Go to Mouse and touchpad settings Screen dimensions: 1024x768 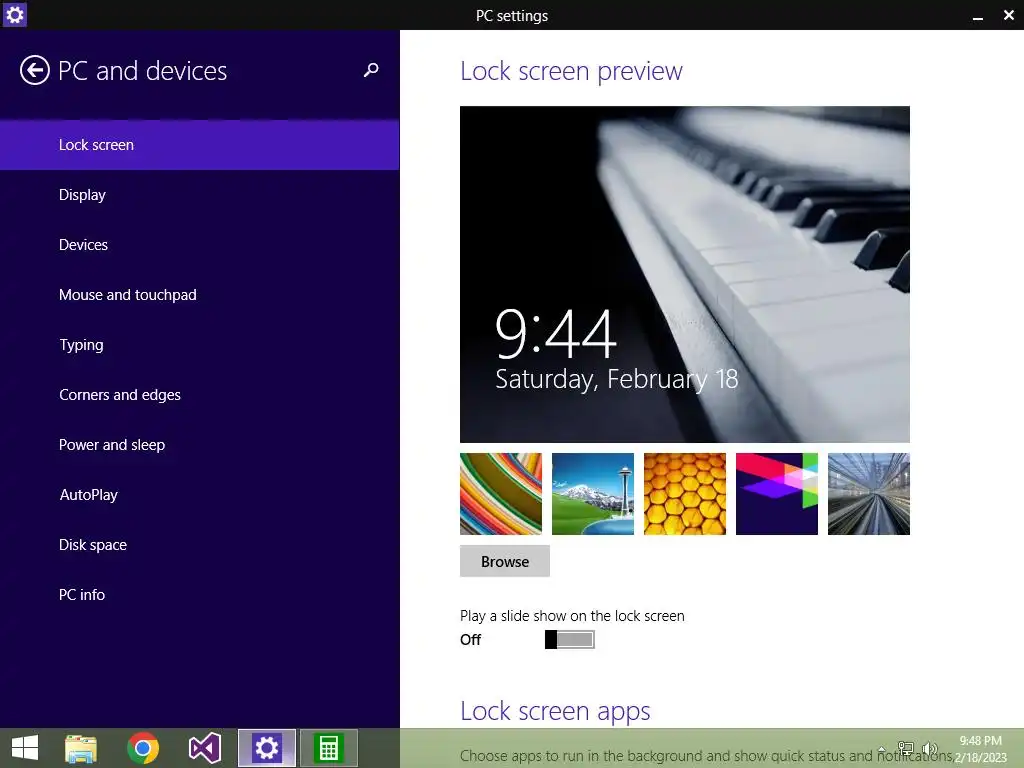(x=199, y=295)
